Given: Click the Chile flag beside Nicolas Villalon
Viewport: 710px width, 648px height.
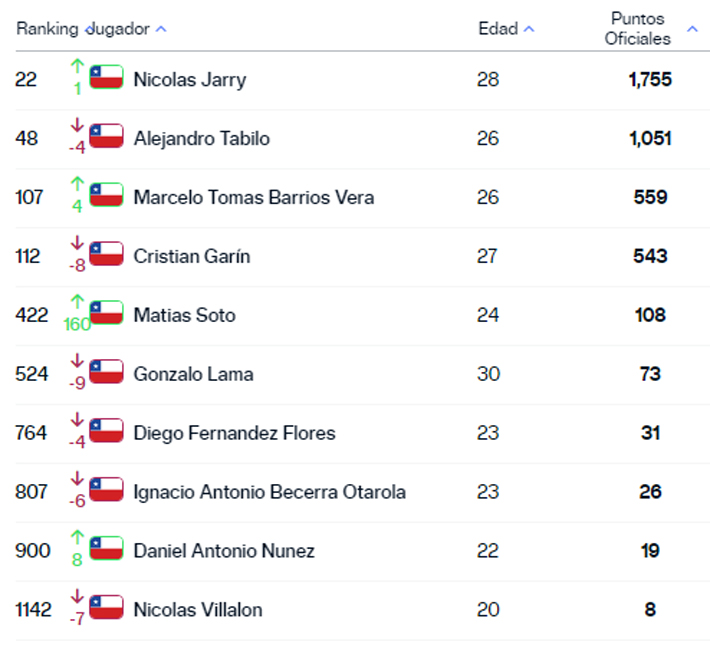Looking at the screenshot, I should click(x=106, y=607).
